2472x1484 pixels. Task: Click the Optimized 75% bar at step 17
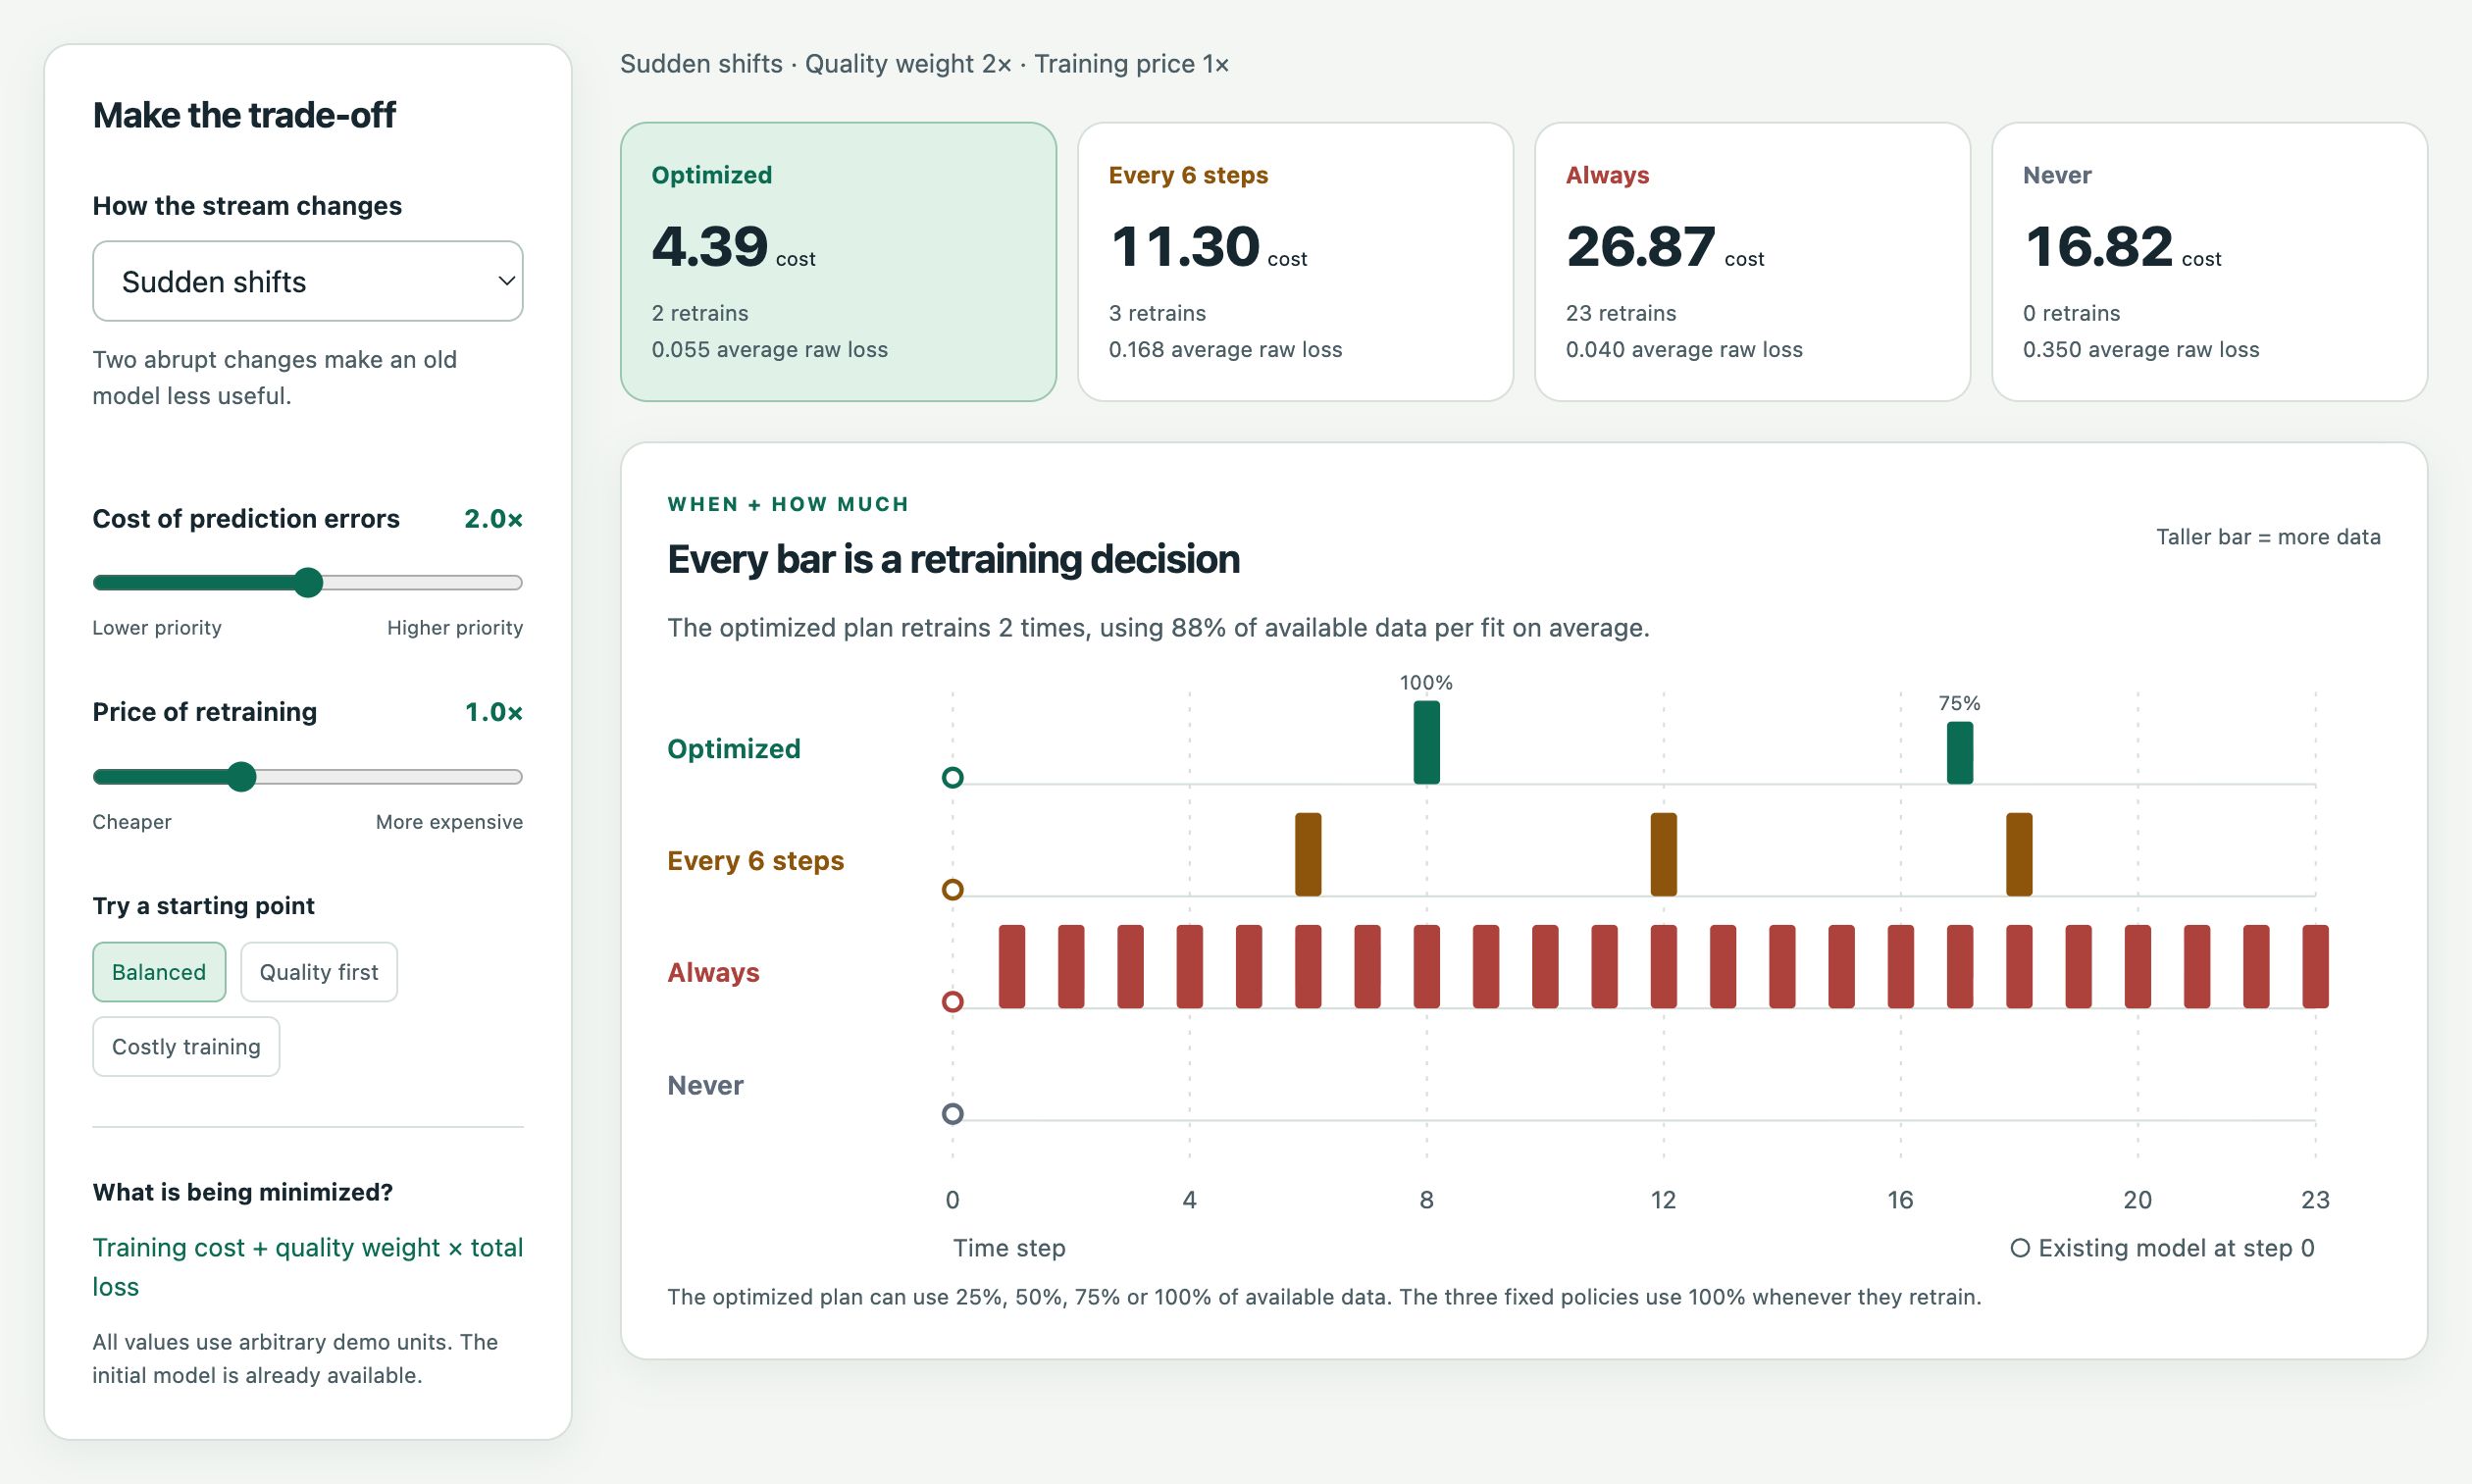[x=1960, y=753]
